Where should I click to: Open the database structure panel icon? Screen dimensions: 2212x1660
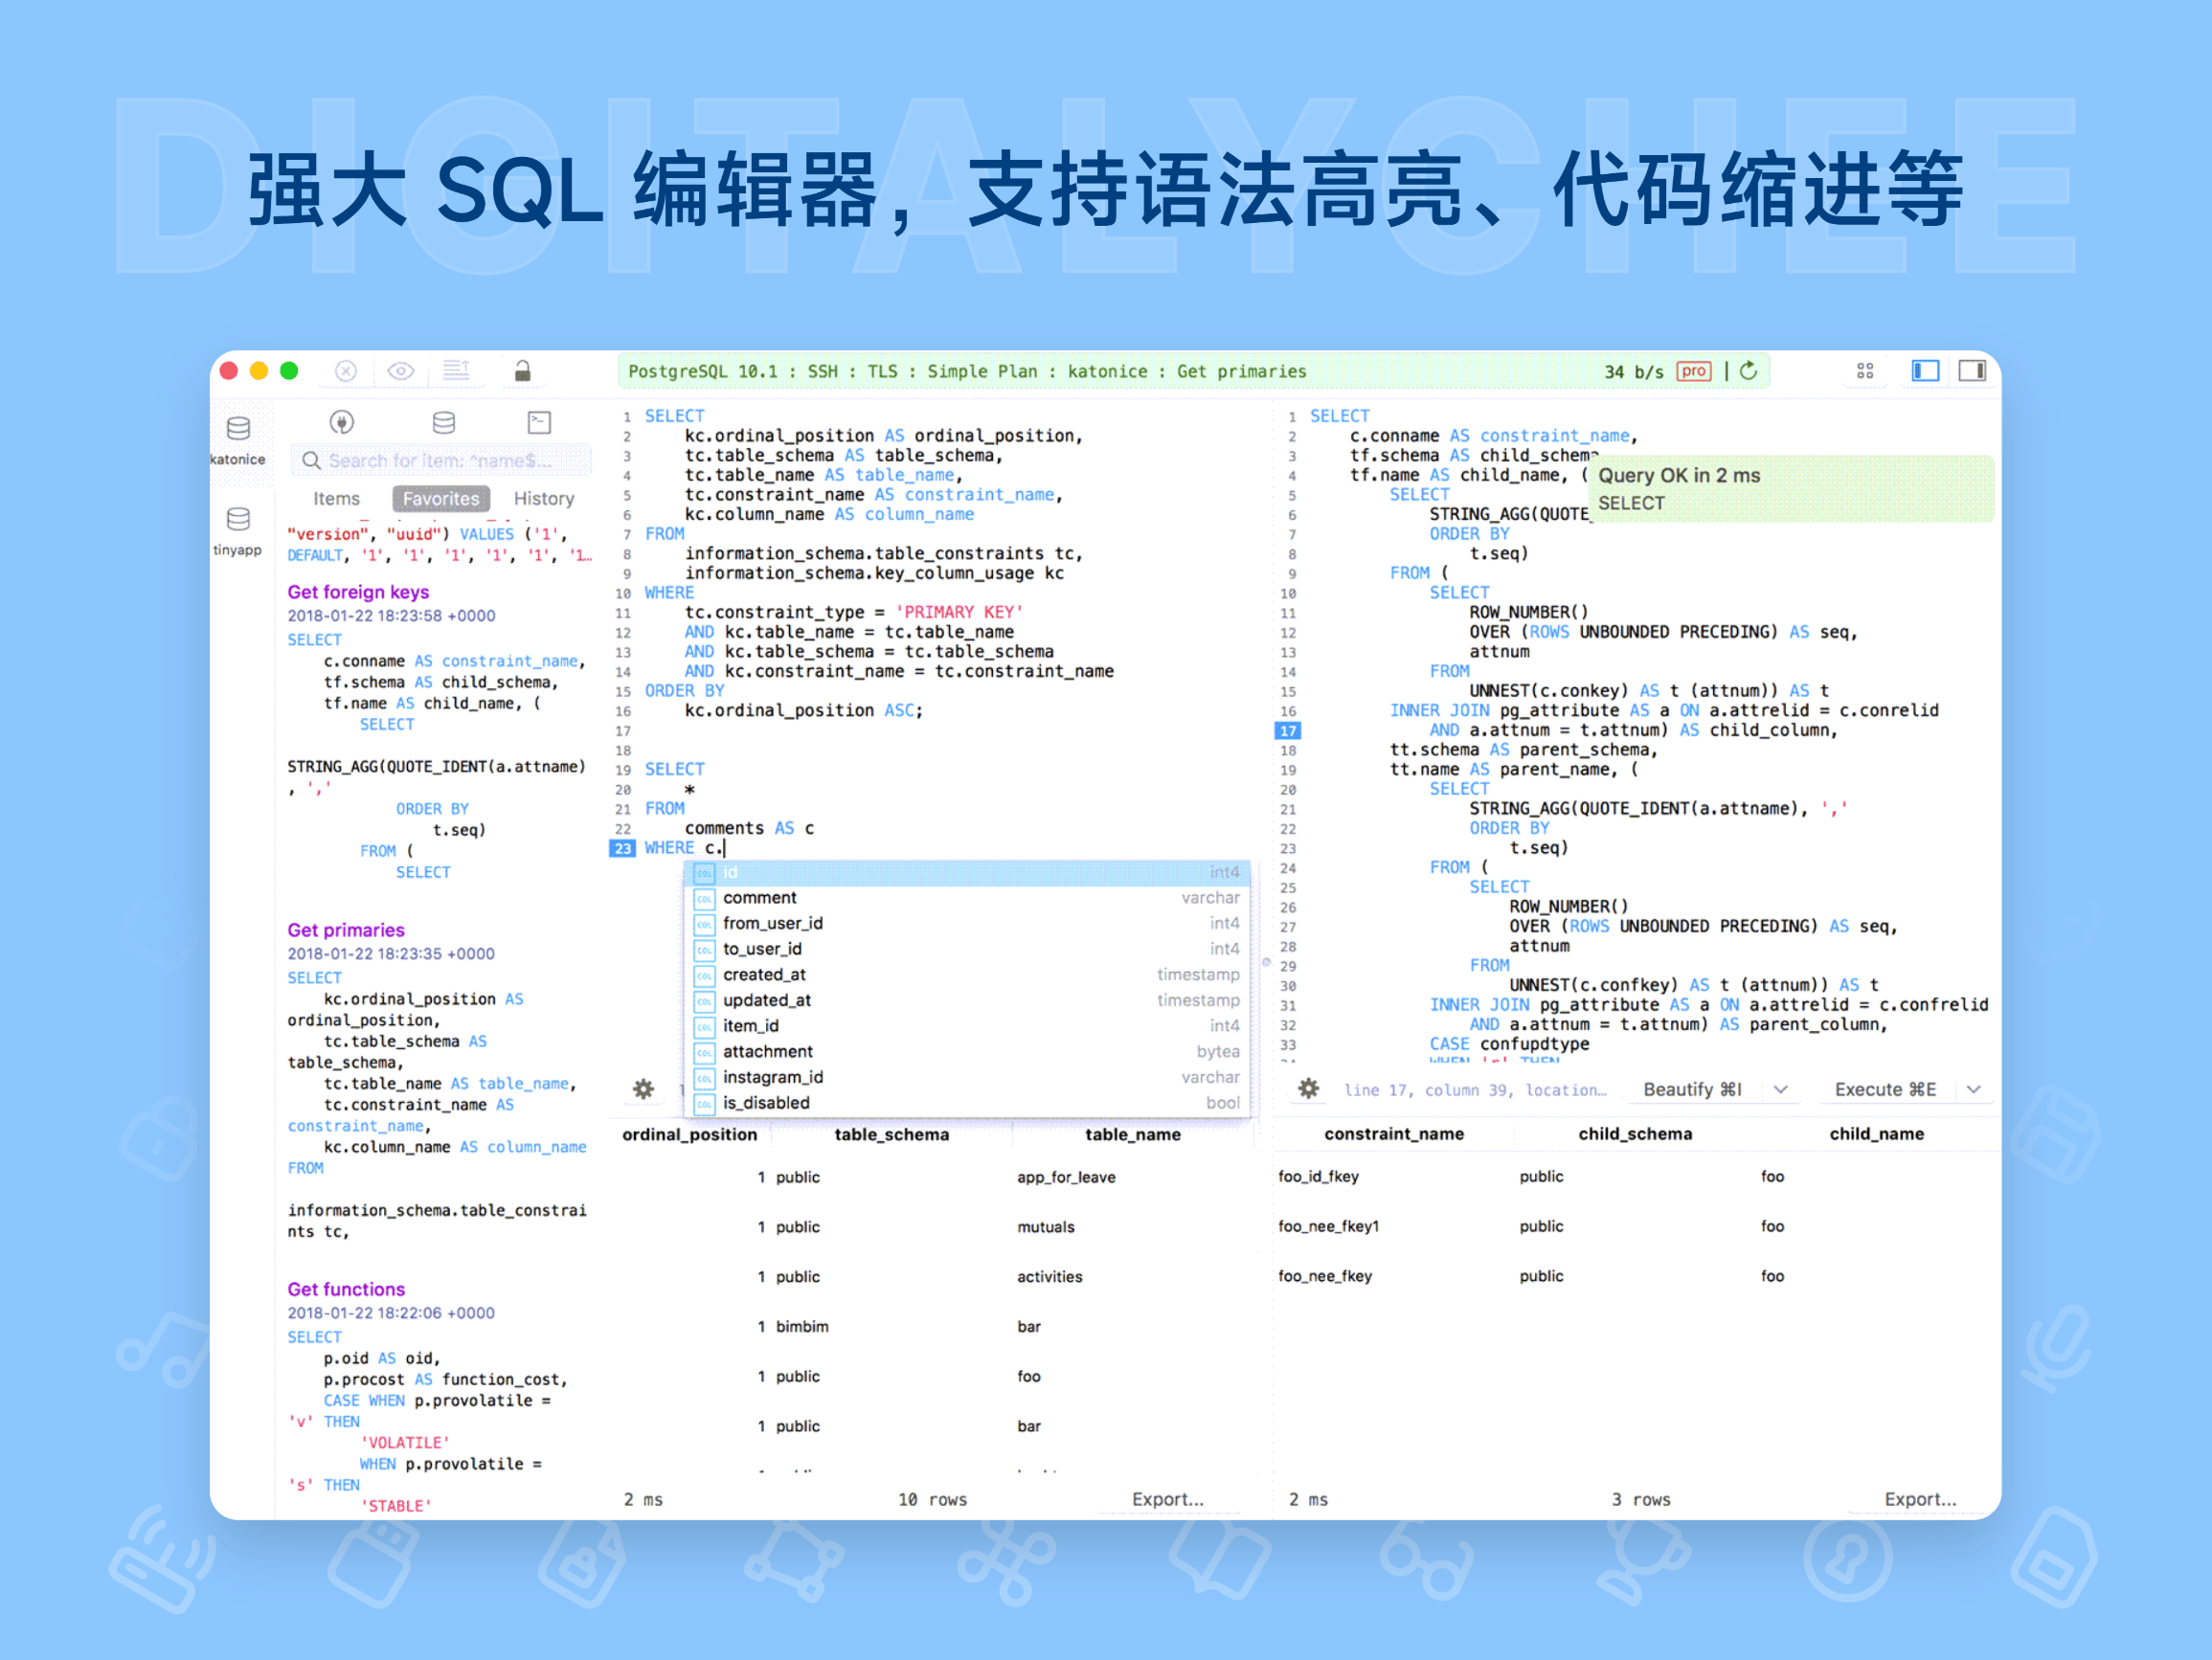(443, 425)
